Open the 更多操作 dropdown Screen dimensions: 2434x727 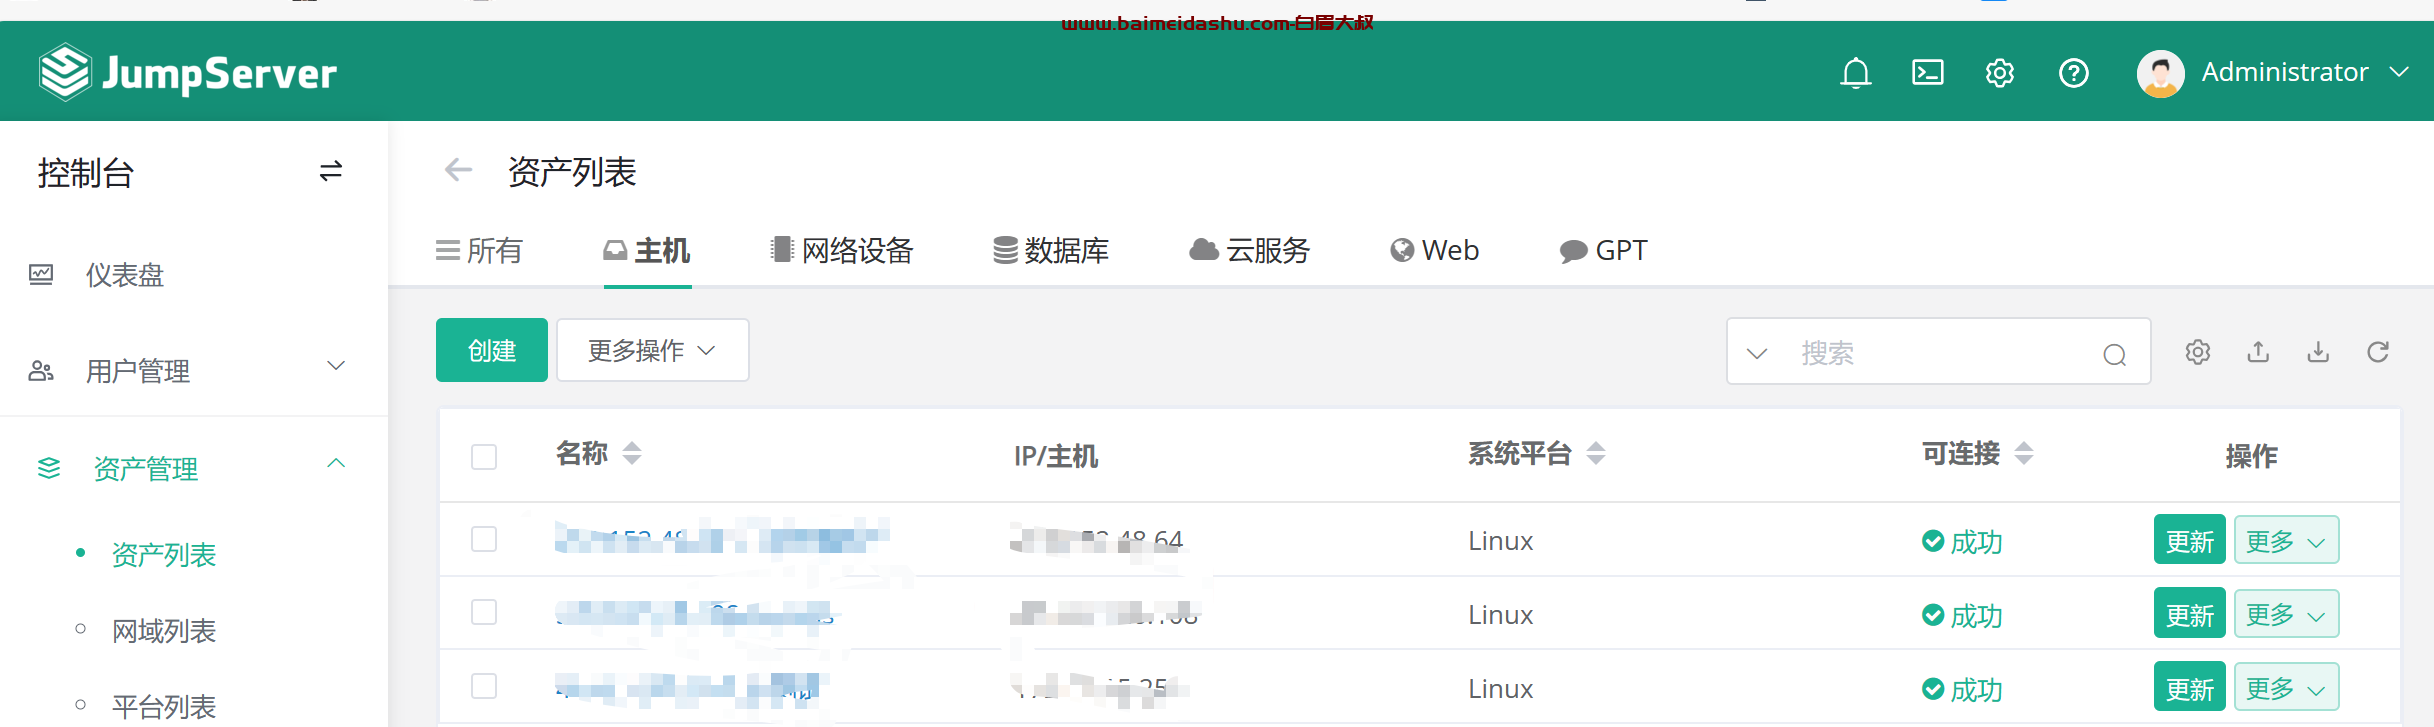pyautogui.click(x=652, y=350)
